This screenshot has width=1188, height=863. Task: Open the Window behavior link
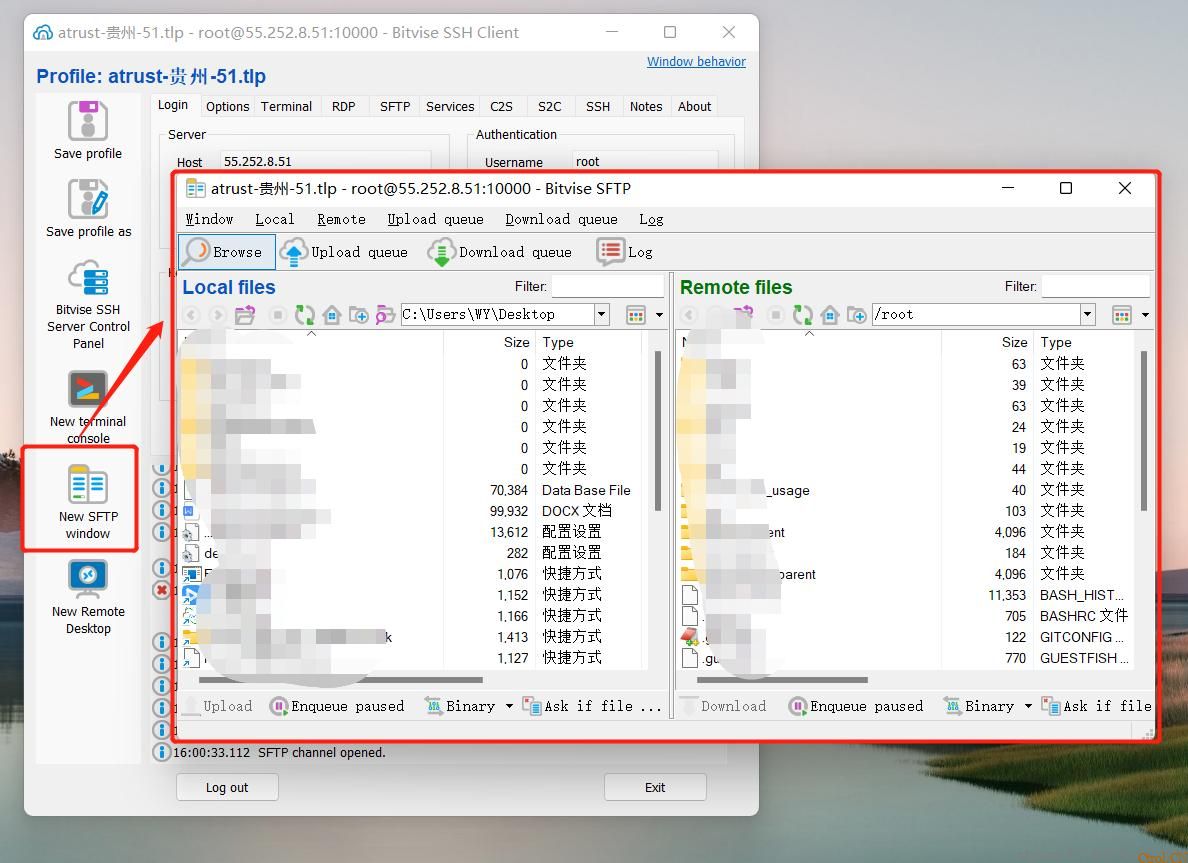(x=696, y=61)
